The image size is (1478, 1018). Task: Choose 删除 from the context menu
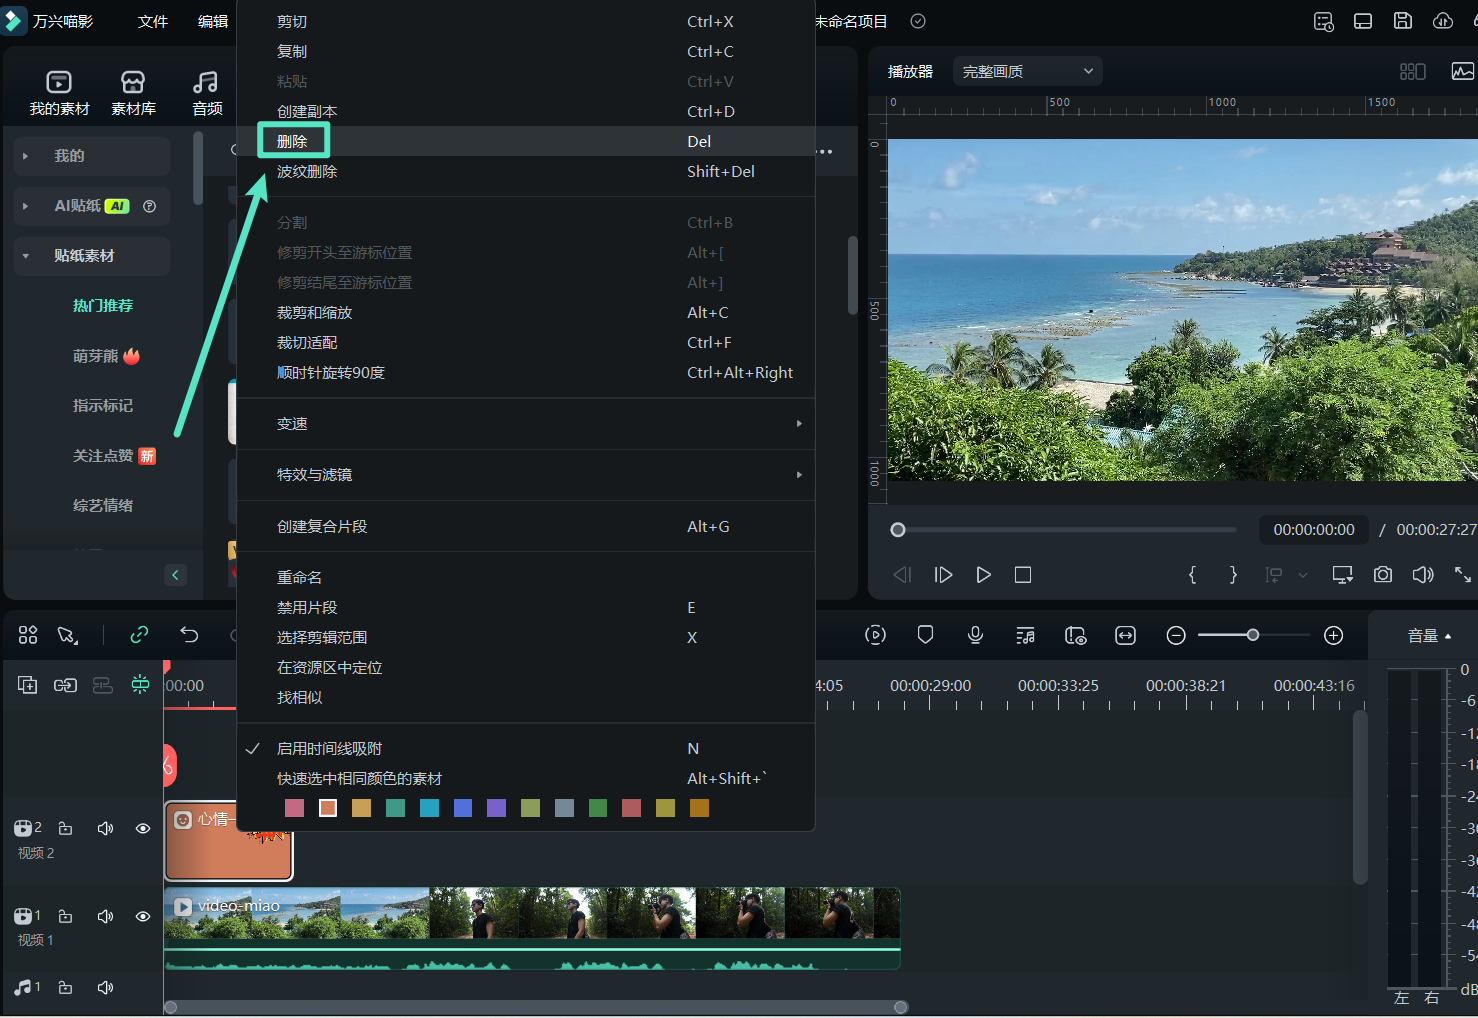[x=293, y=141]
